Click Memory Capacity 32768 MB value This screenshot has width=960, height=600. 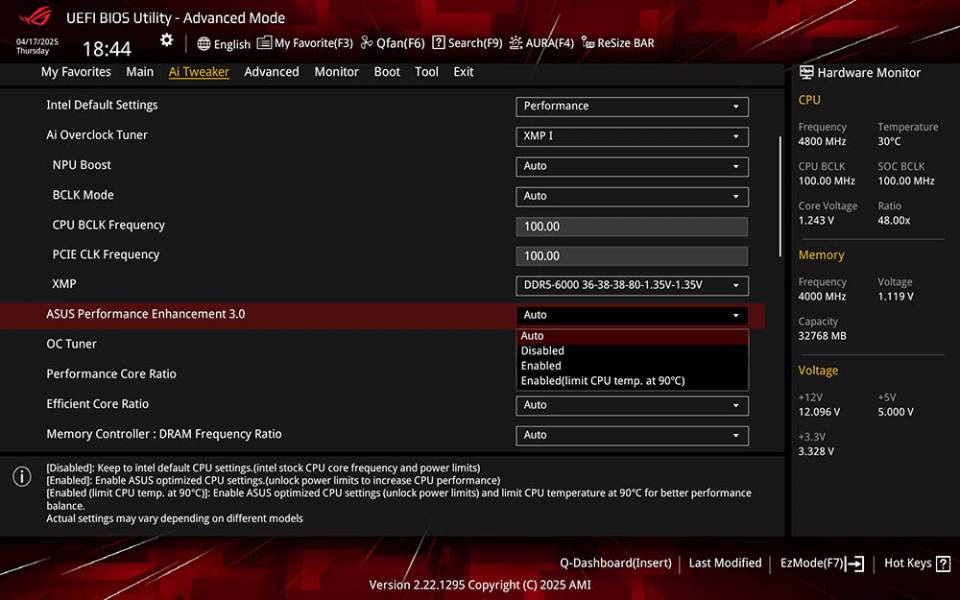[x=822, y=336]
